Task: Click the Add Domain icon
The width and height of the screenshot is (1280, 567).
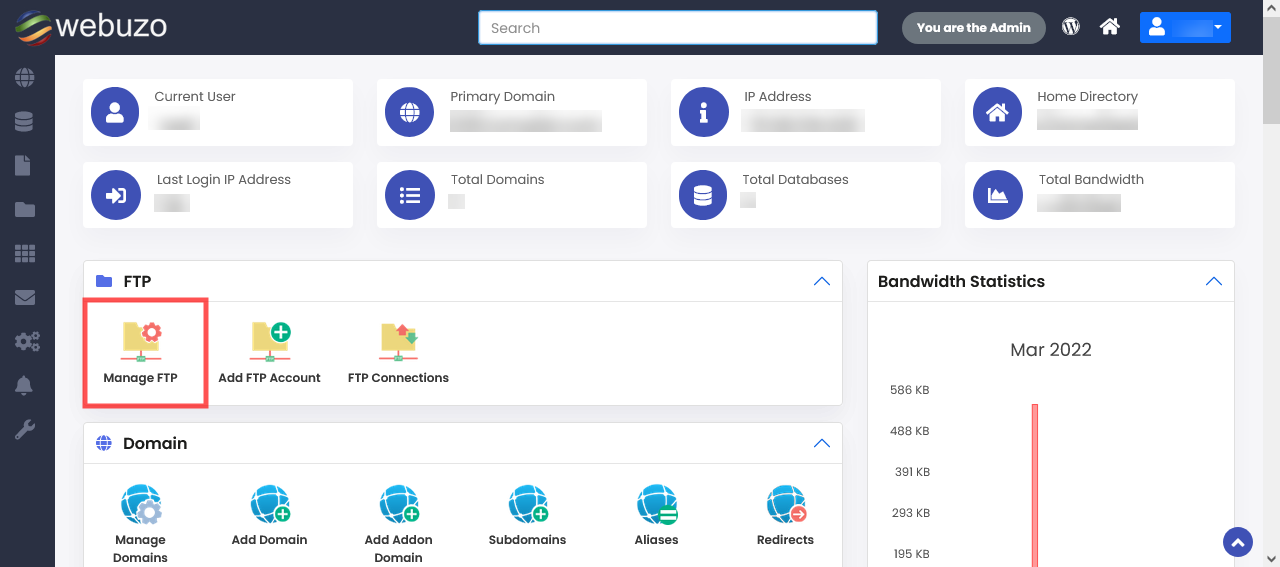Action: [x=269, y=507]
